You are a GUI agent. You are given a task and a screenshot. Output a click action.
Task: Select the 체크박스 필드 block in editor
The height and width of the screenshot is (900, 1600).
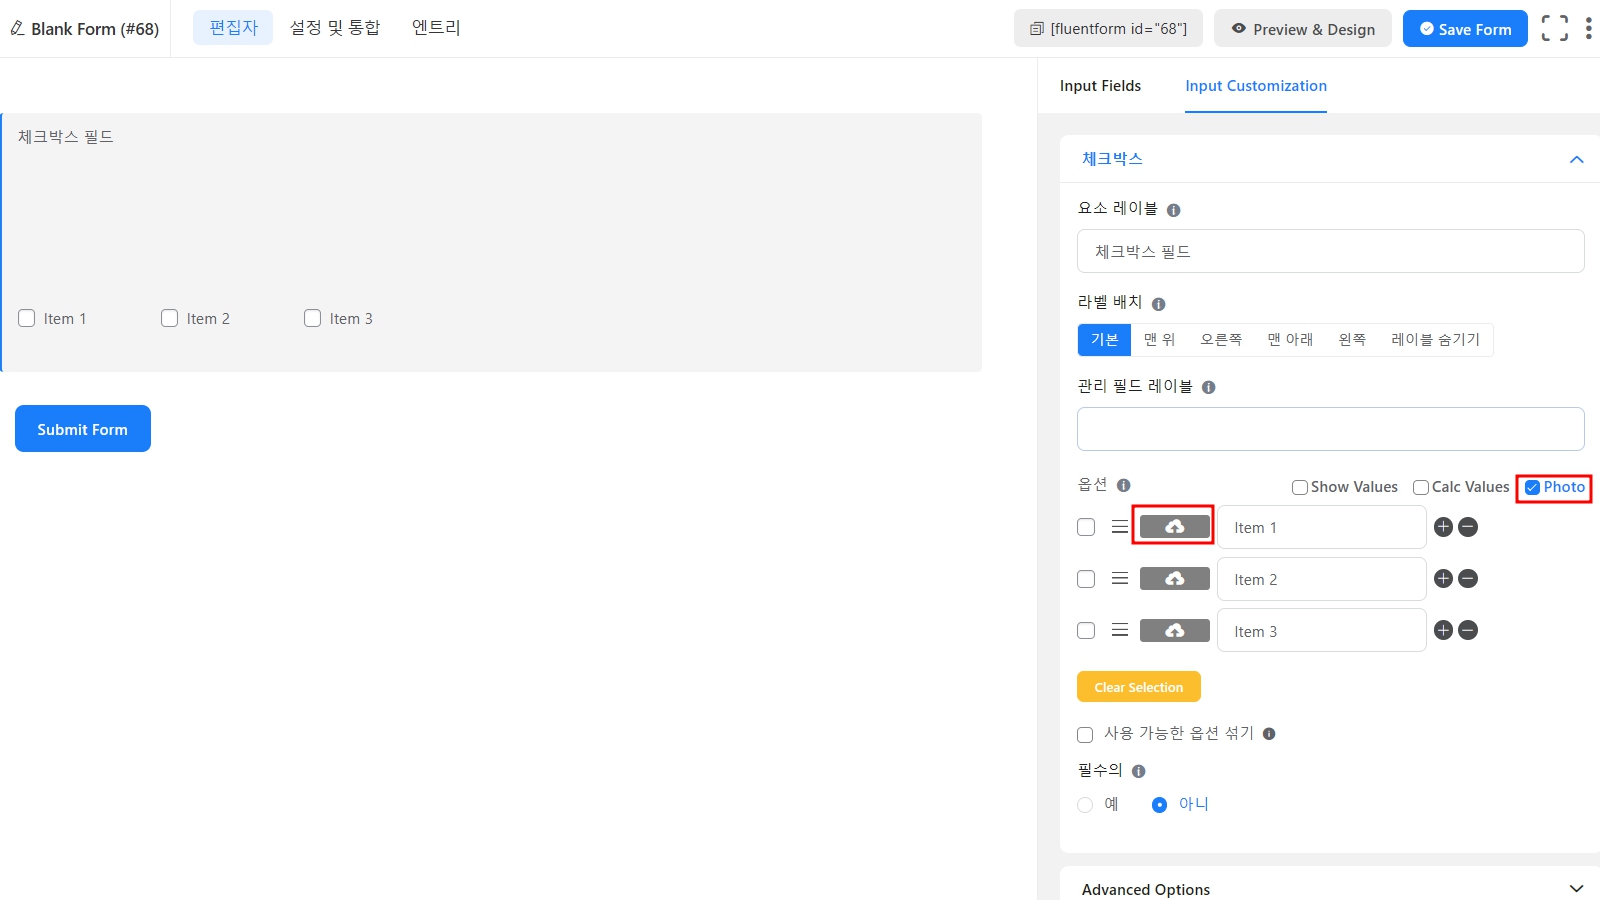pyautogui.click(x=491, y=242)
